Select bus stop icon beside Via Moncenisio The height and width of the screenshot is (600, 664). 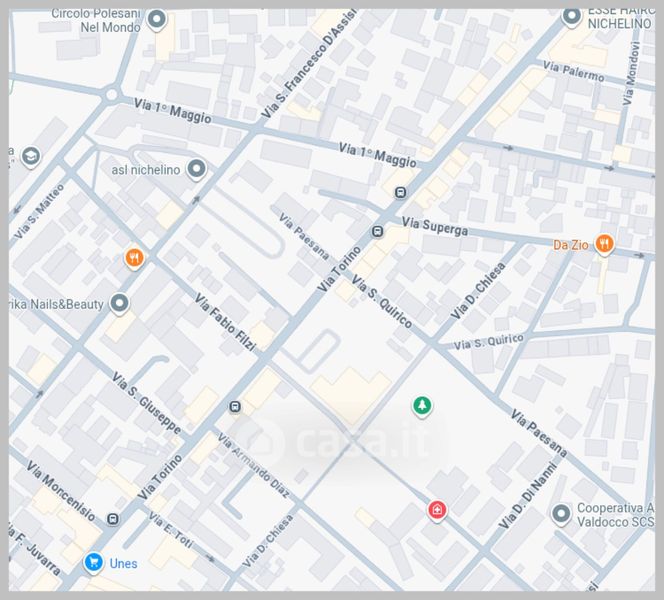click(x=113, y=519)
